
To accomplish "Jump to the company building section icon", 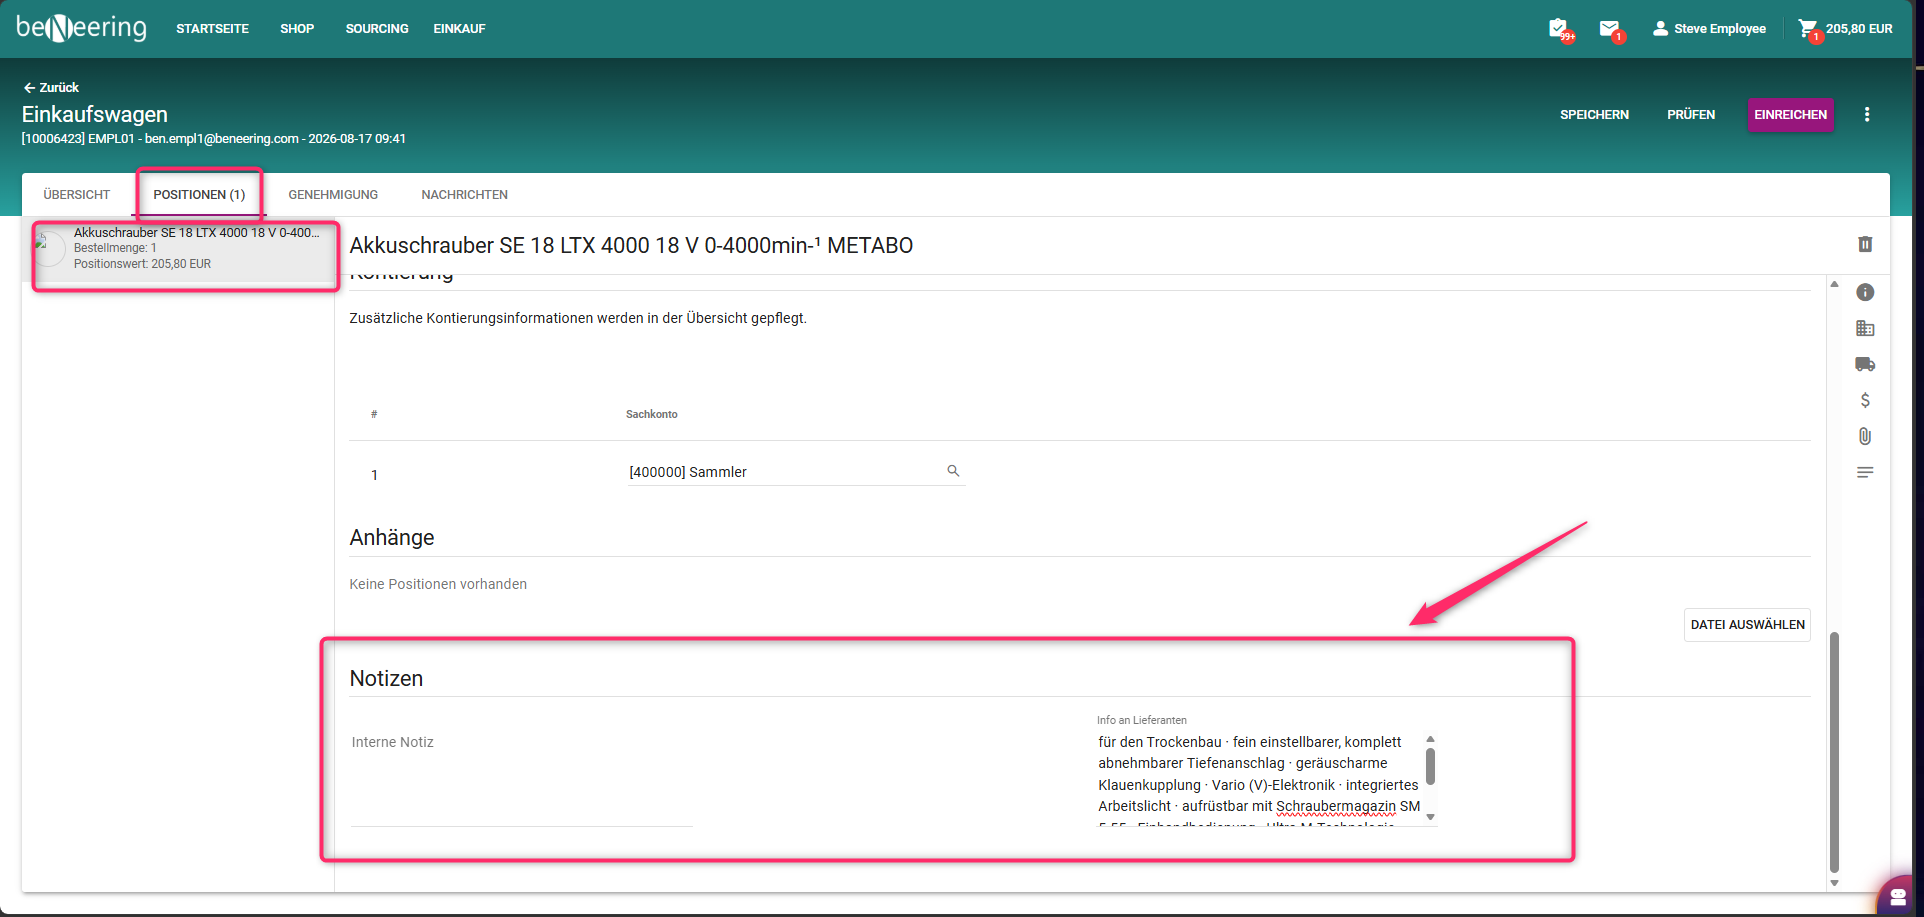I will (x=1865, y=328).
